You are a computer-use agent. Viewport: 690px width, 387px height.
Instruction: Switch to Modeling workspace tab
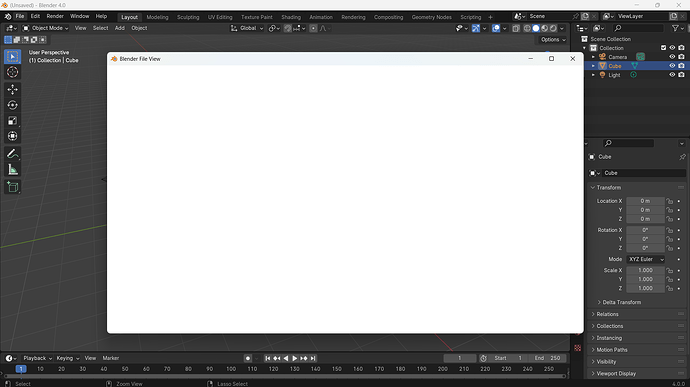tap(157, 17)
